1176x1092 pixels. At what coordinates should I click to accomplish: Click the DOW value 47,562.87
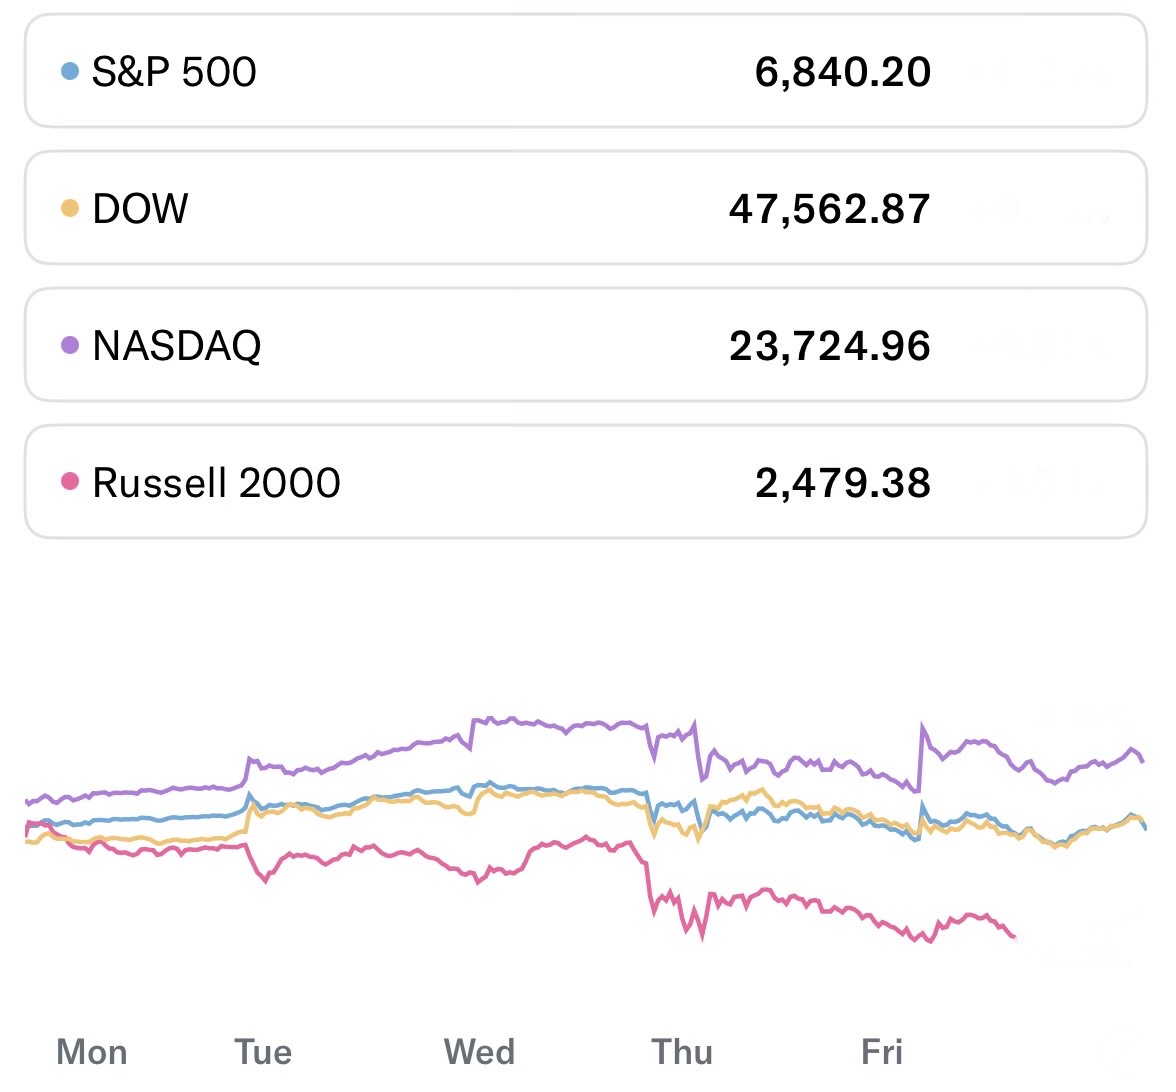(x=830, y=209)
